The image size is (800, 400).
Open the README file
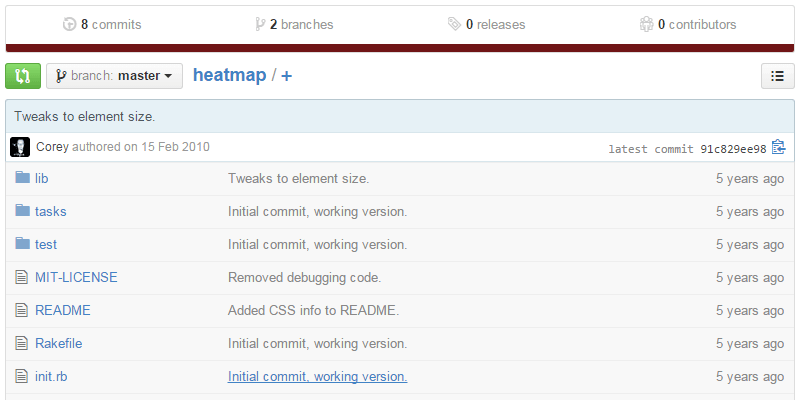coord(63,311)
